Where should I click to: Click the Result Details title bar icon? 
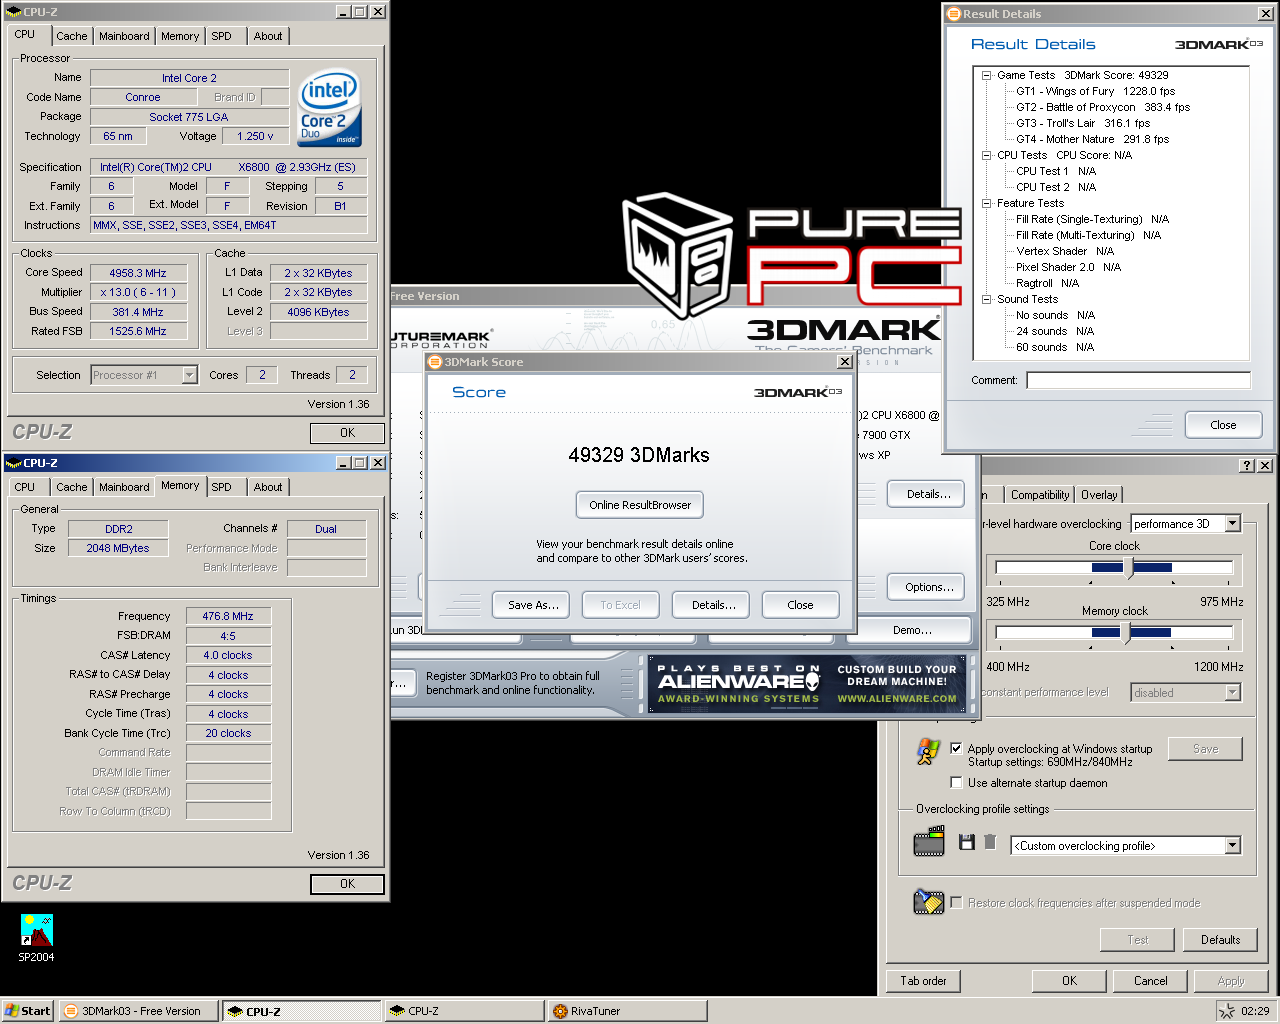pos(954,14)
